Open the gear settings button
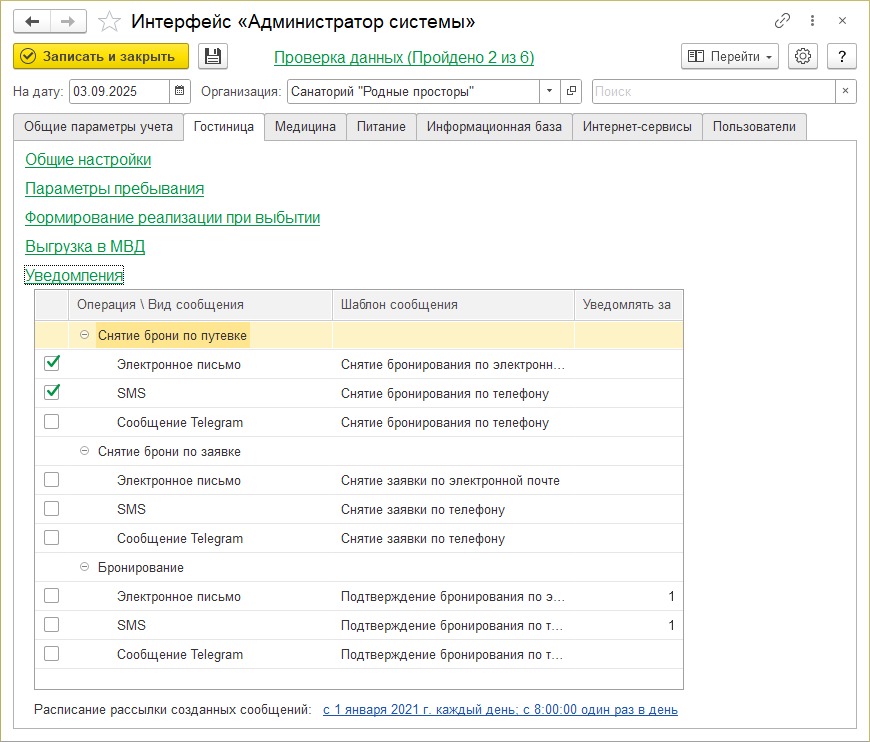The height and width of the screenshot is (742, 870). click(803, 57)
